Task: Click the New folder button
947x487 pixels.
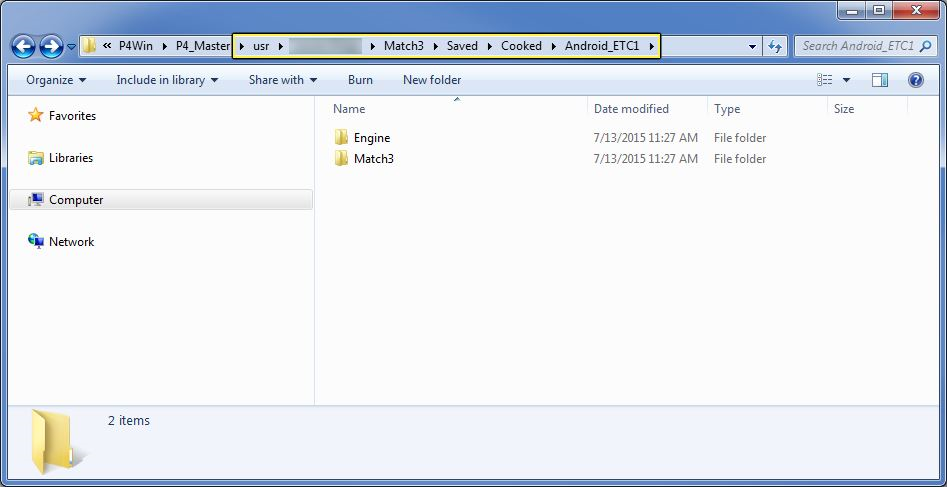Action: point(432,80)
